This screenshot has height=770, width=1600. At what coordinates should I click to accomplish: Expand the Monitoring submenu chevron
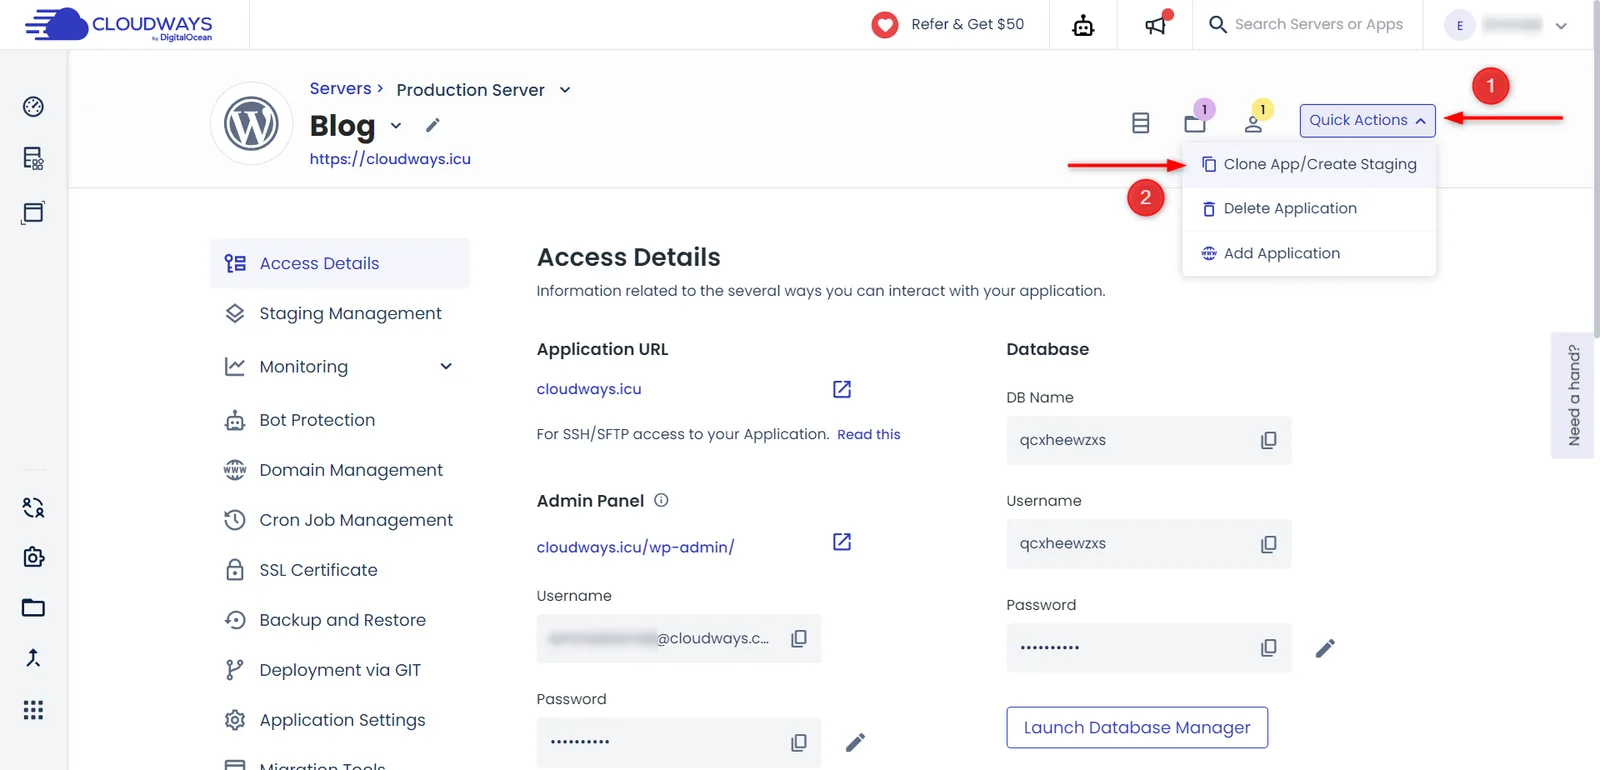click(x=446, y=366)
